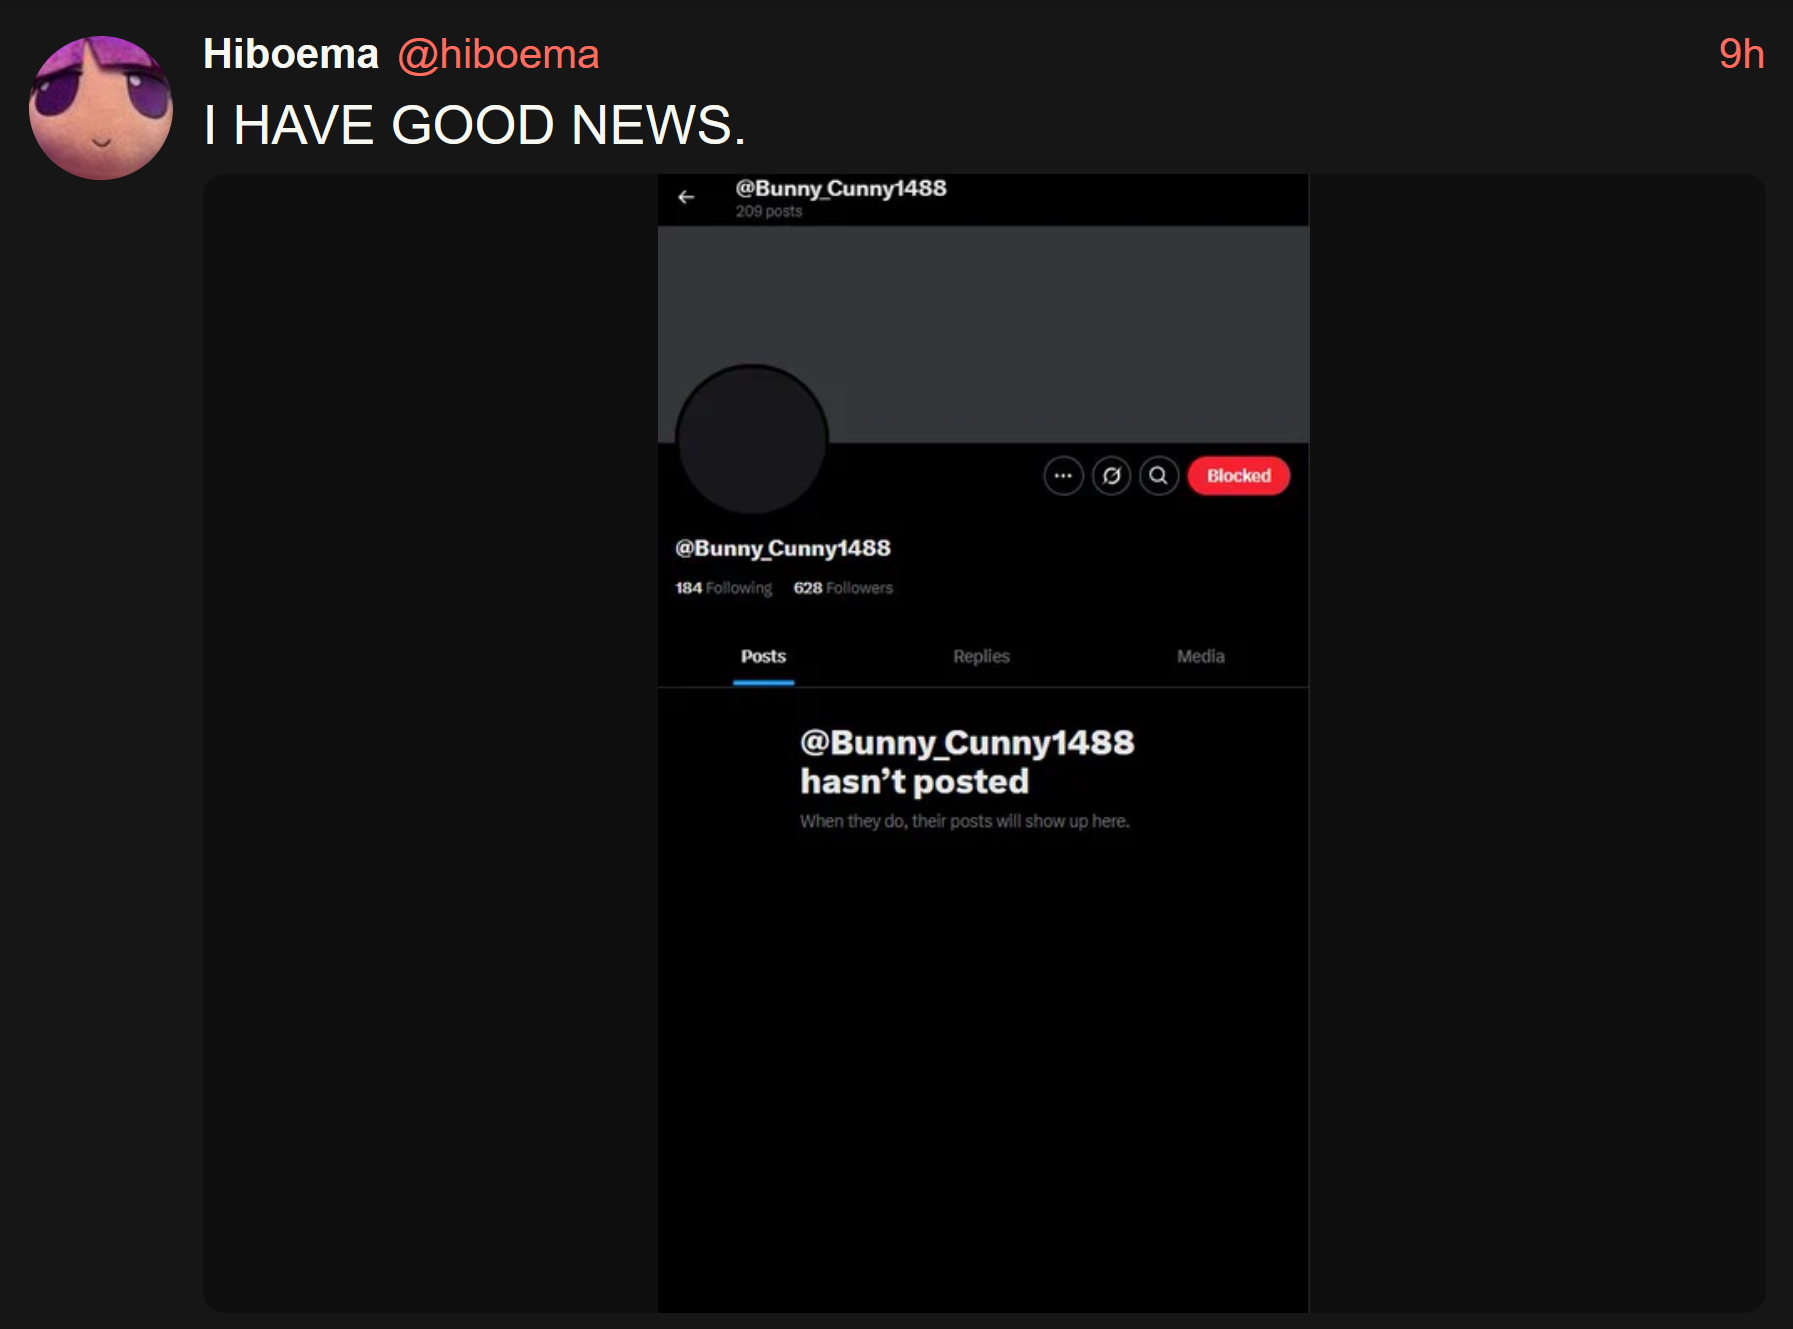This screenshot has height=1329, width=1793.
Task: Open the @hiboema handle link
Action: 498,55
